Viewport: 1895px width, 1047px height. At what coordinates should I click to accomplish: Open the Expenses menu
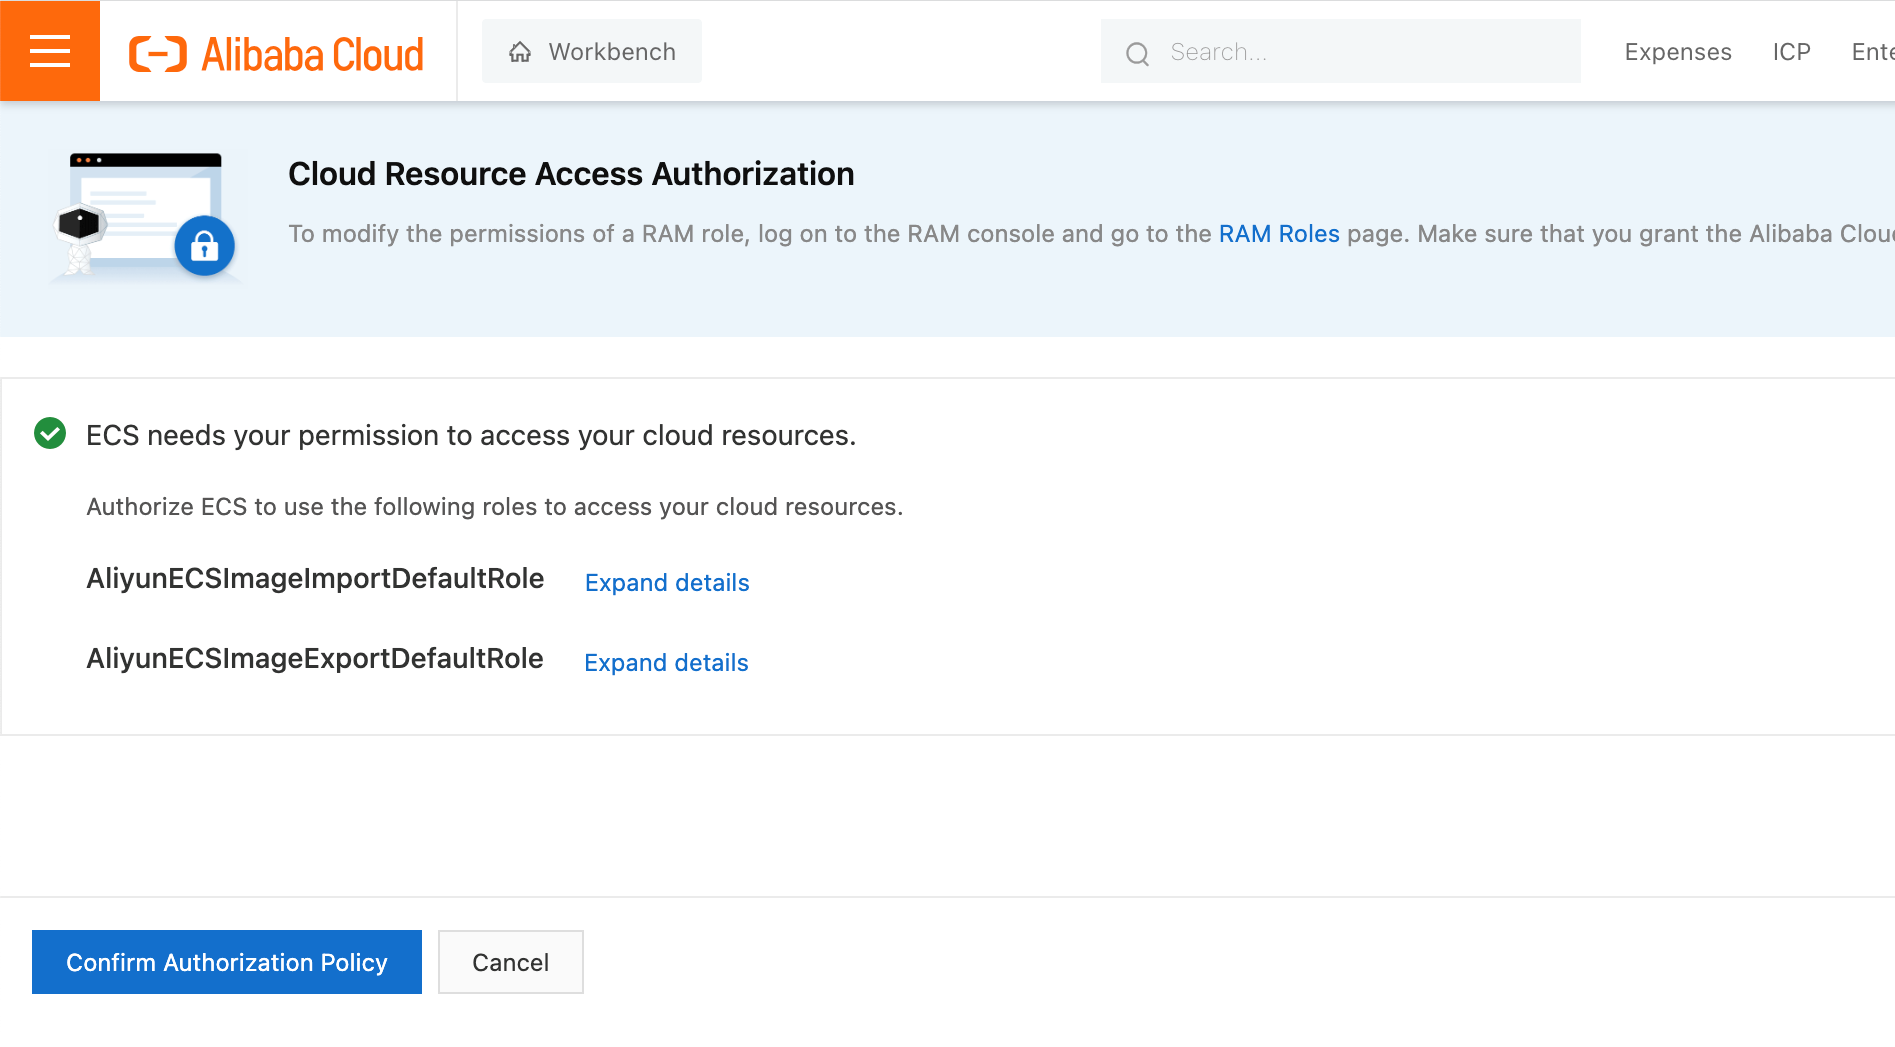pos(1678,52)
